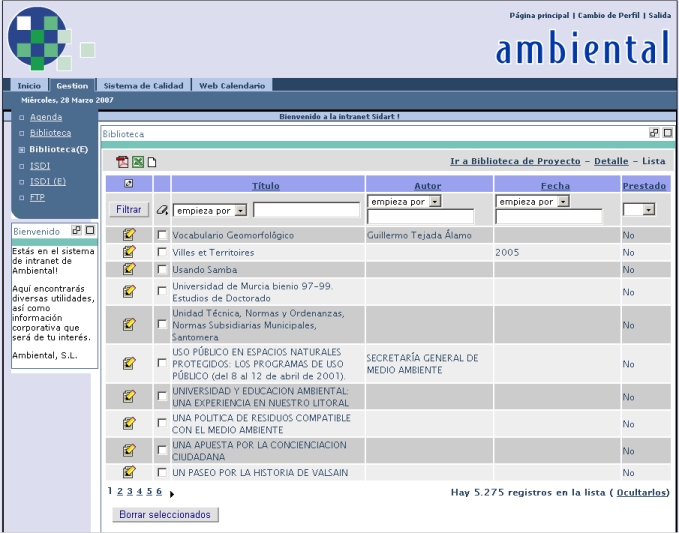Open Autor filter 'empieza por' dropdown
Image resolution: width=679 pixels, height=533 pixels.
(x=404, y=201)
